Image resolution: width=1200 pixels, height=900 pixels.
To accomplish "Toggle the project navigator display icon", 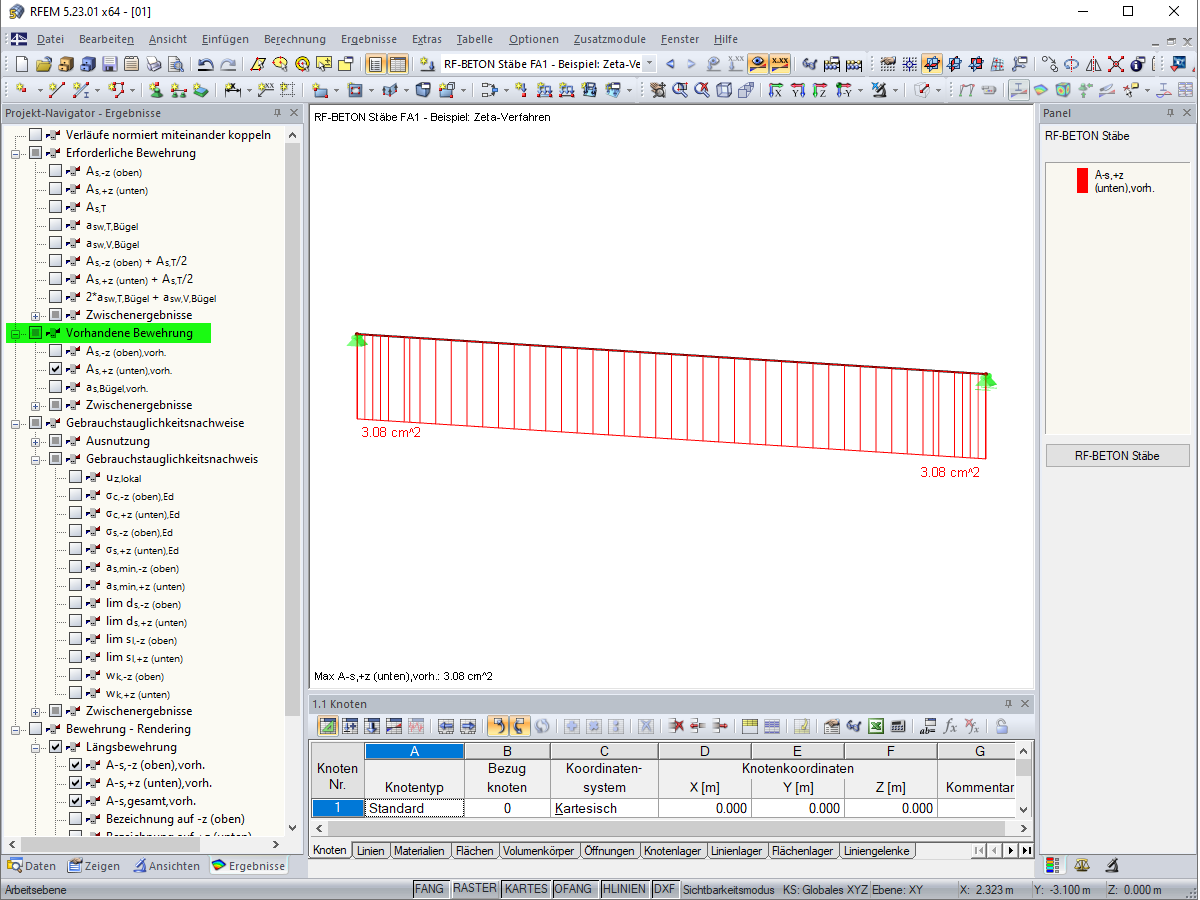I will [376, 64].
